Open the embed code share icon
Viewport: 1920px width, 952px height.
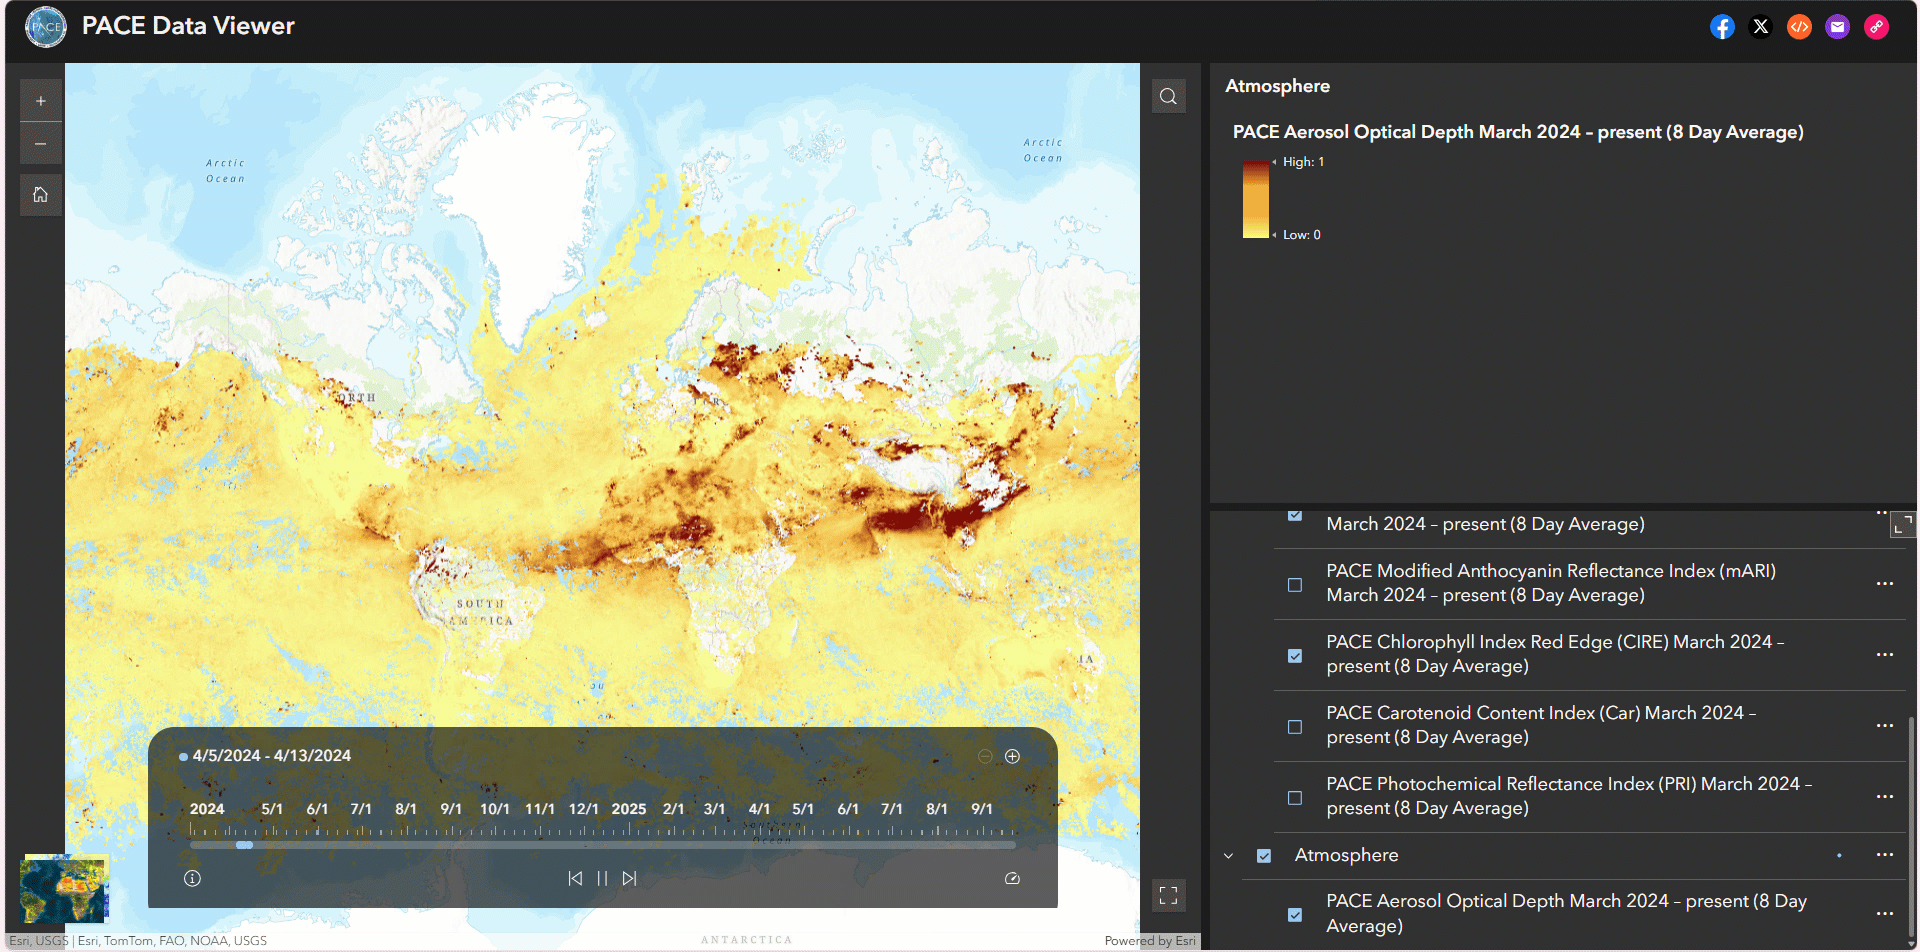[x=1799, y=27]
